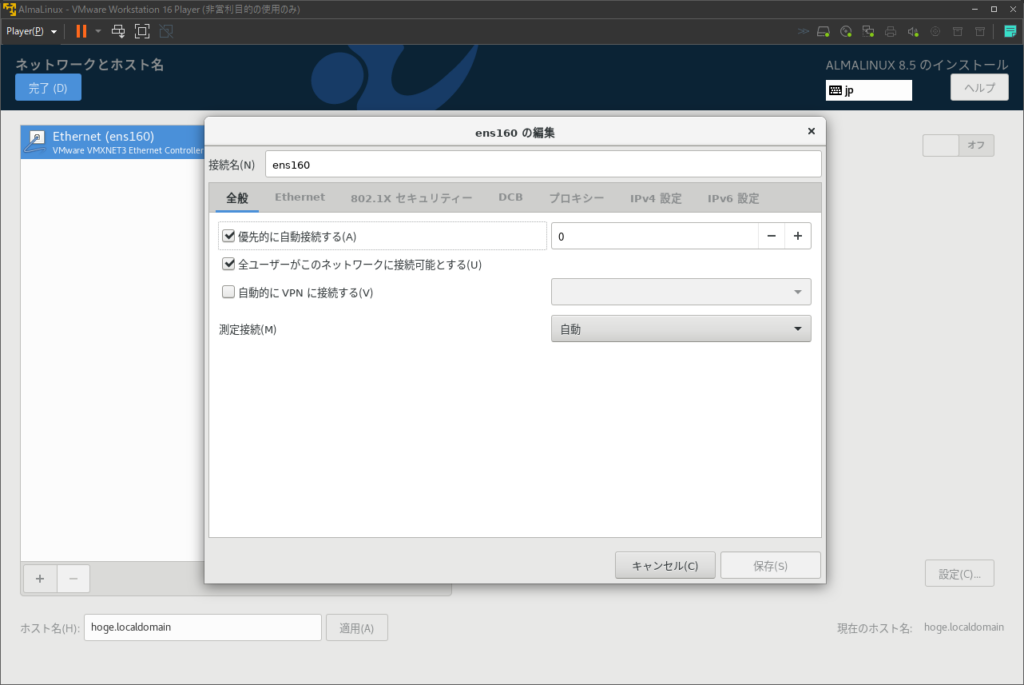The height and width of the screenshot is (685, 1024).
Task: Close the ens160 edit dialog
Action: coord(811,131)
